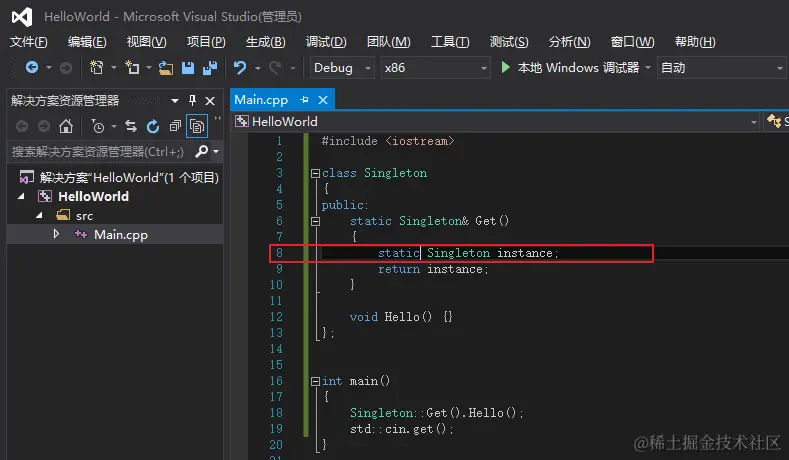Collapse the HelloWorld project node
Image resolution: width=789 pixels, height=460 pixels.
coord(21,196)
